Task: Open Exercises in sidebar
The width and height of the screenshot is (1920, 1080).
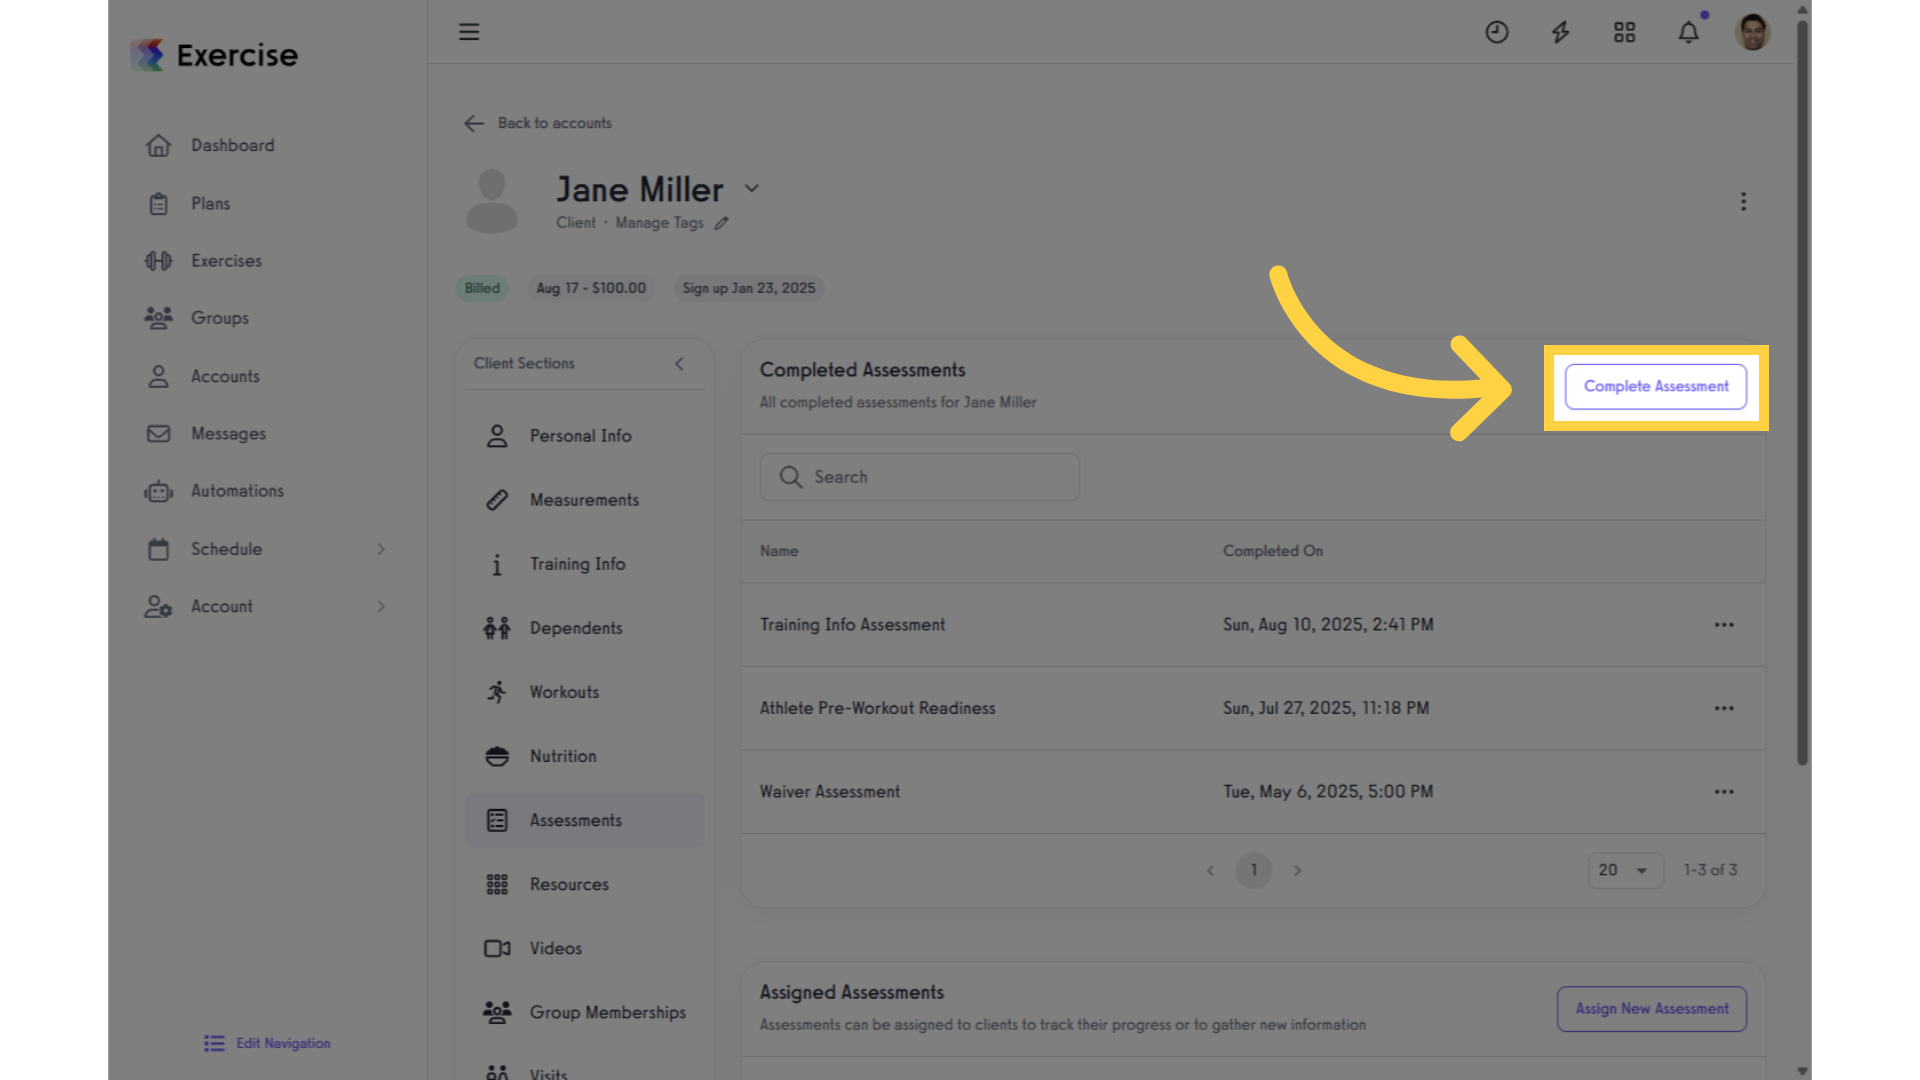Action: [x=226, y=261]
